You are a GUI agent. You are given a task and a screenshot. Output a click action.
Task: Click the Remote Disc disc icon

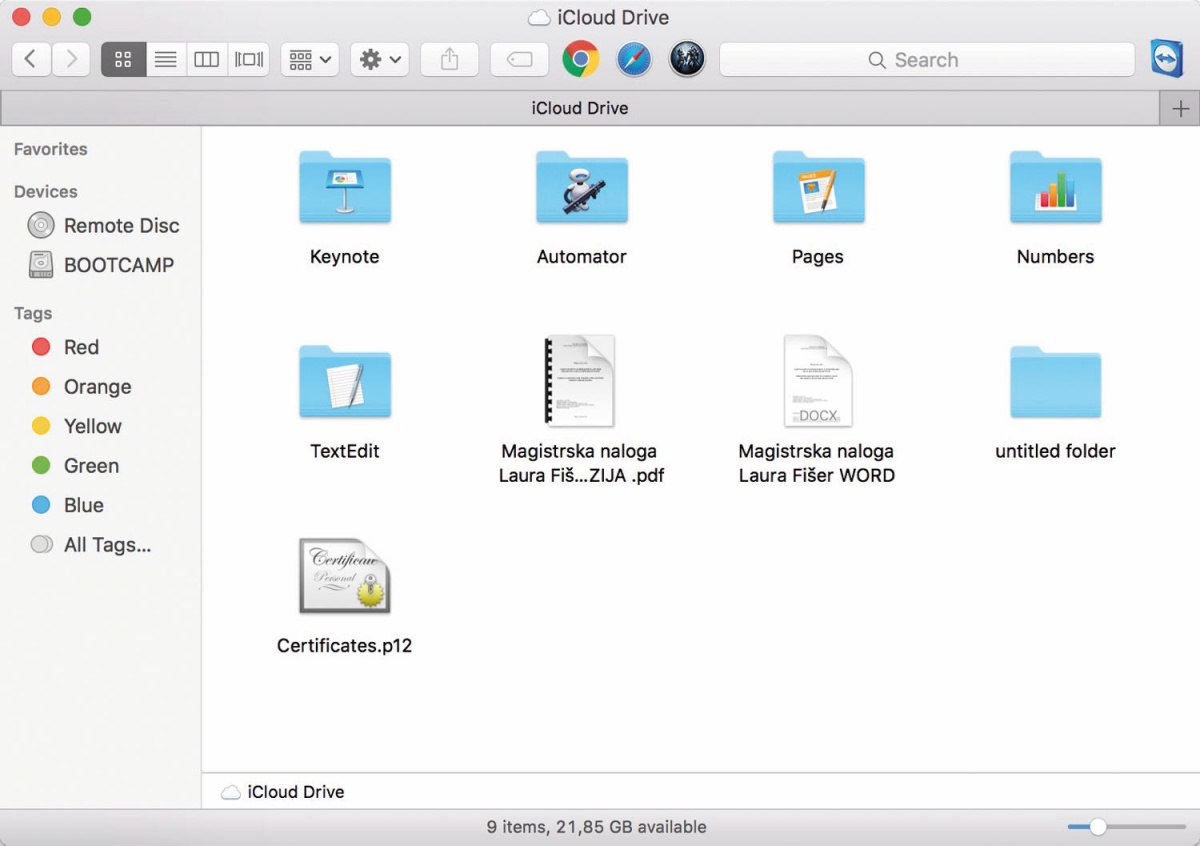(41, 225)
